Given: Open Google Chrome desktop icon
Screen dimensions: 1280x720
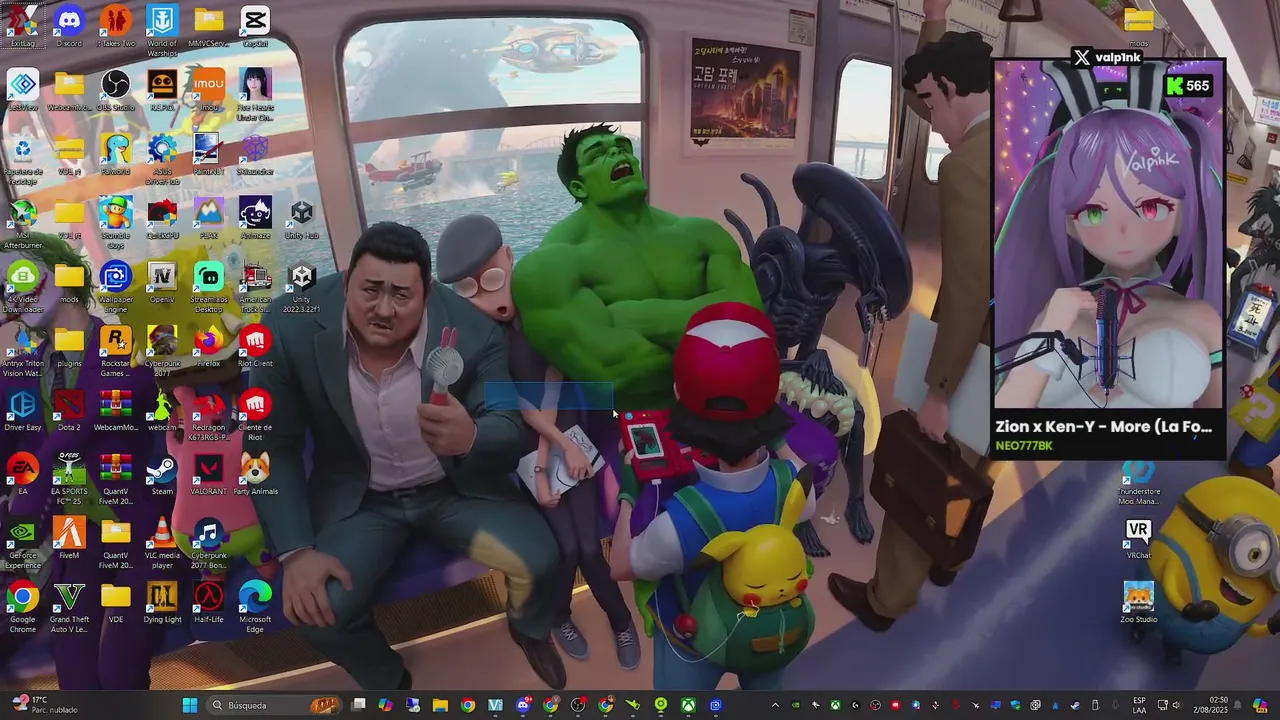Looking at the screenshot, I should tap(22, 608).
